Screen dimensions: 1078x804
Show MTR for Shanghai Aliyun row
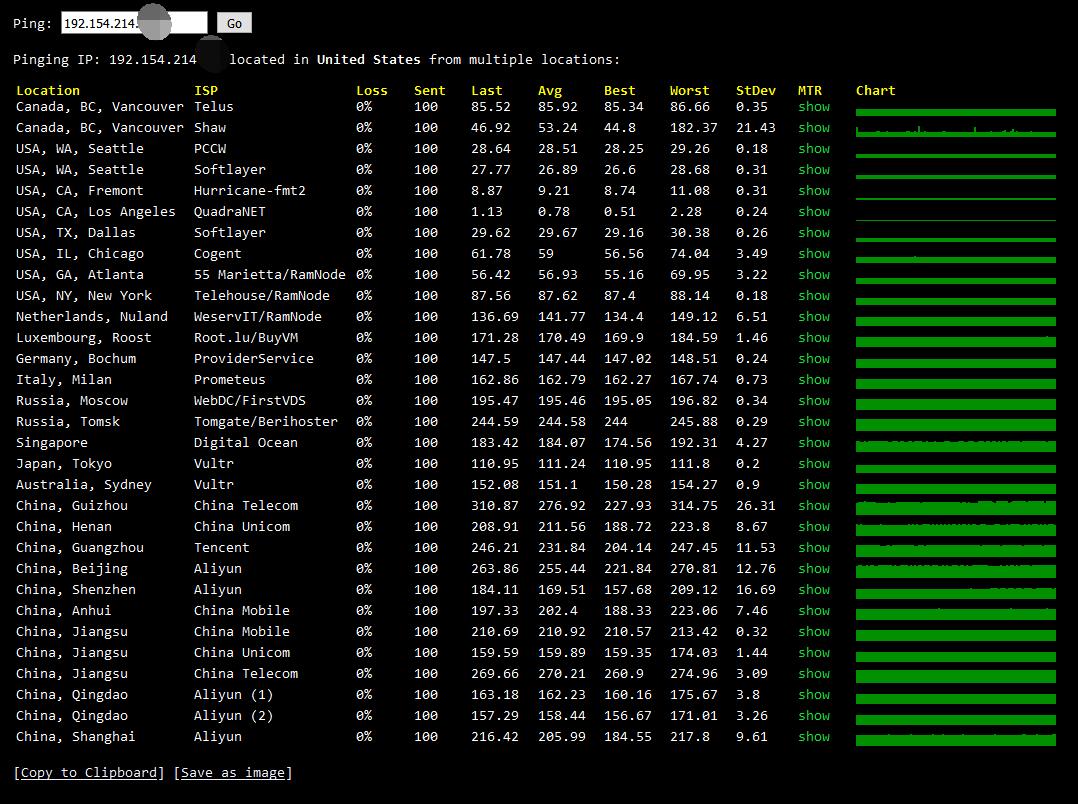814,737
